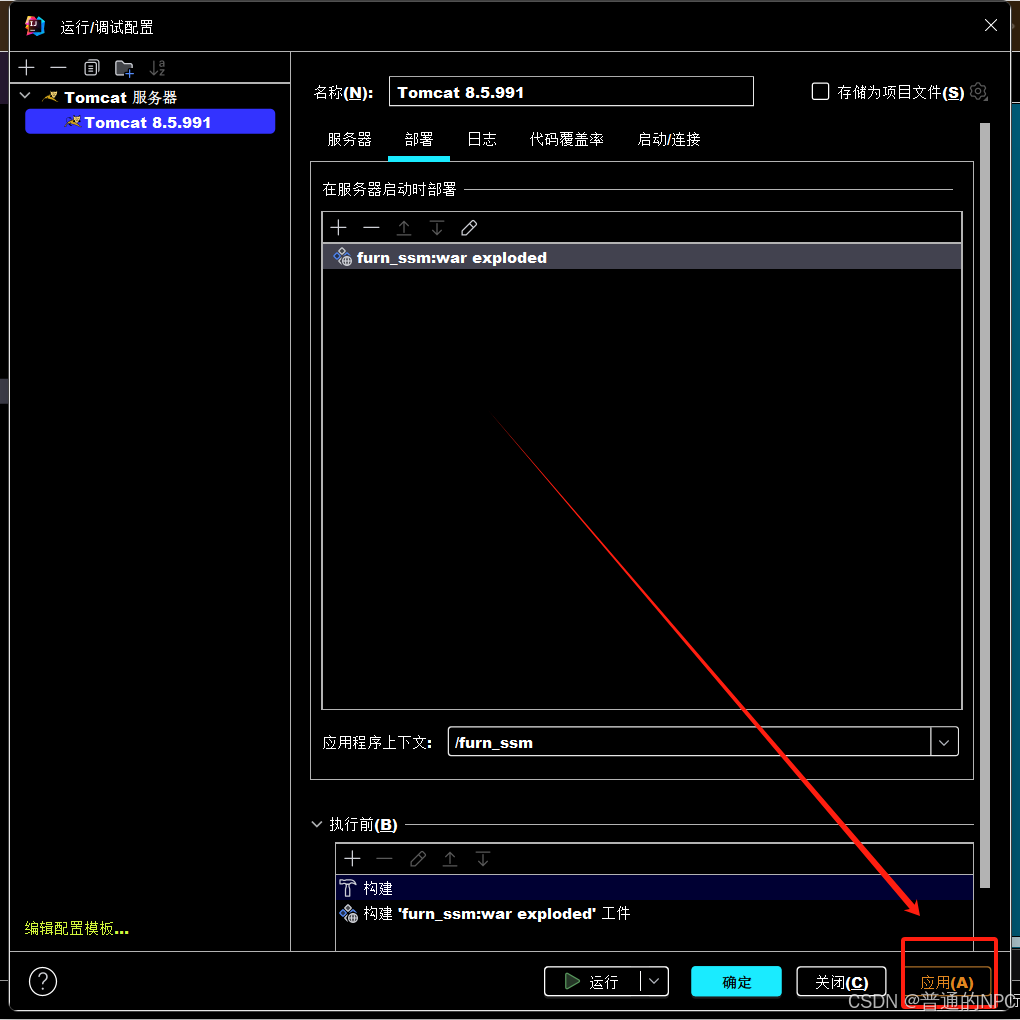This screenshot has height=1020, width=1020.
Task: Switch to the 部署 tab
Action: (418, 139)
